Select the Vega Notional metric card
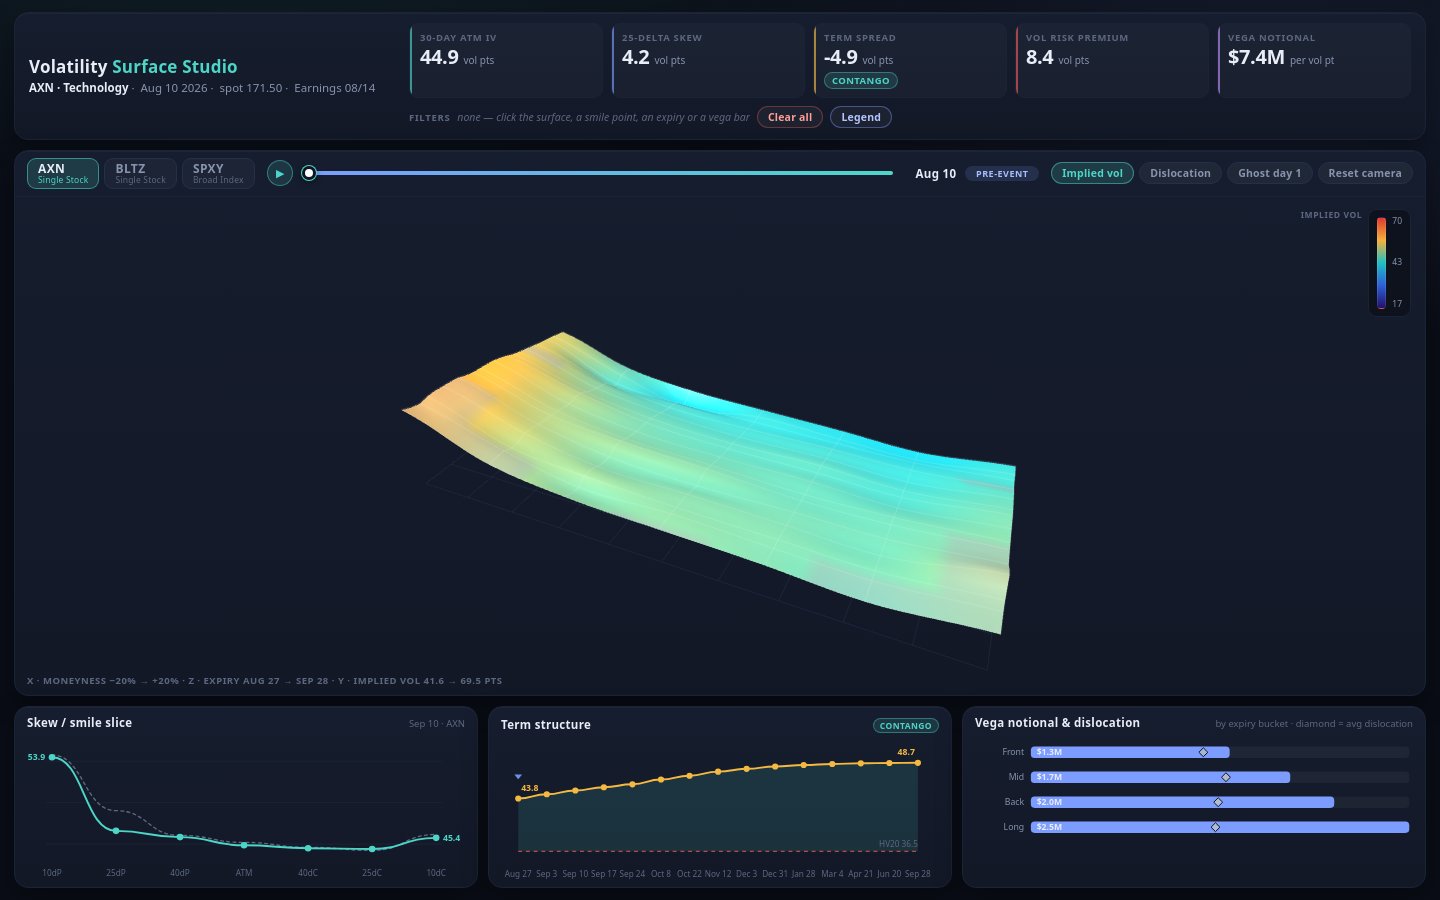This screenshot has height=900, width=1440. point(1315,60)
